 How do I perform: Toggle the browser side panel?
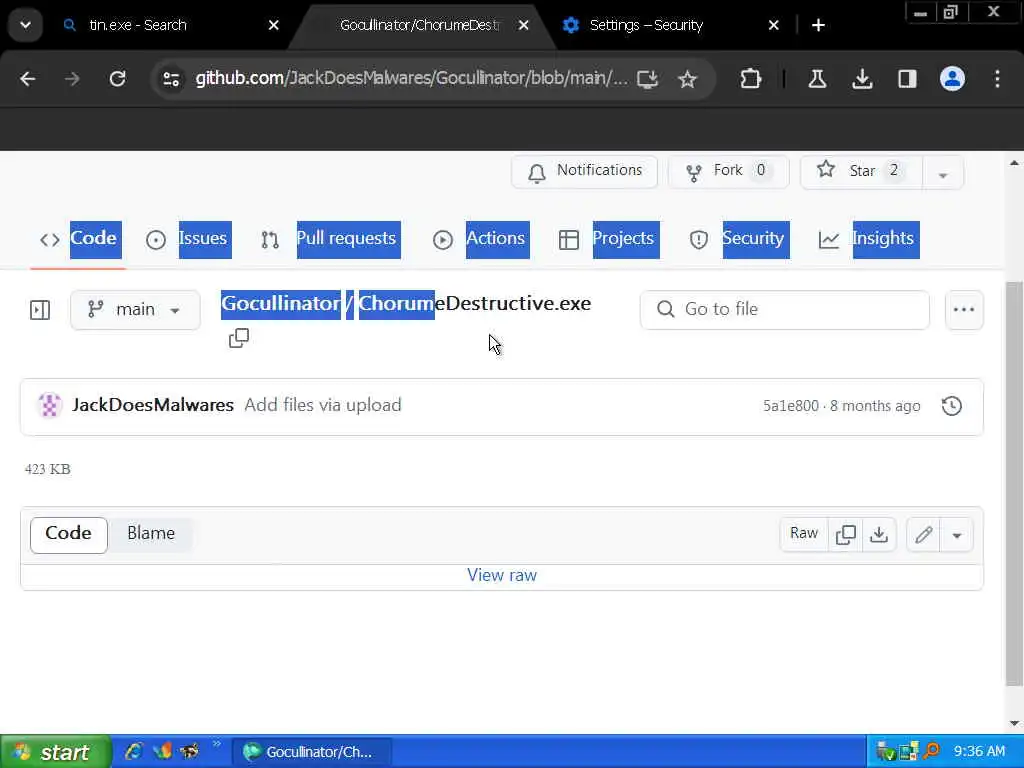(907, 79)
